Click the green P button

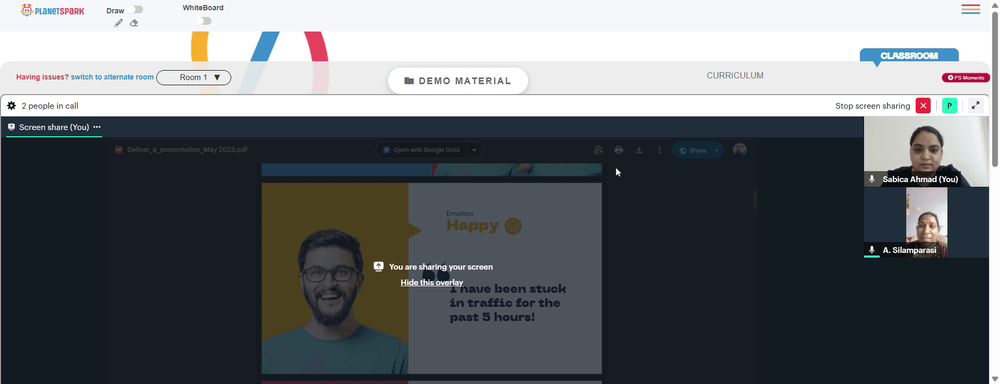coord(950,106)
